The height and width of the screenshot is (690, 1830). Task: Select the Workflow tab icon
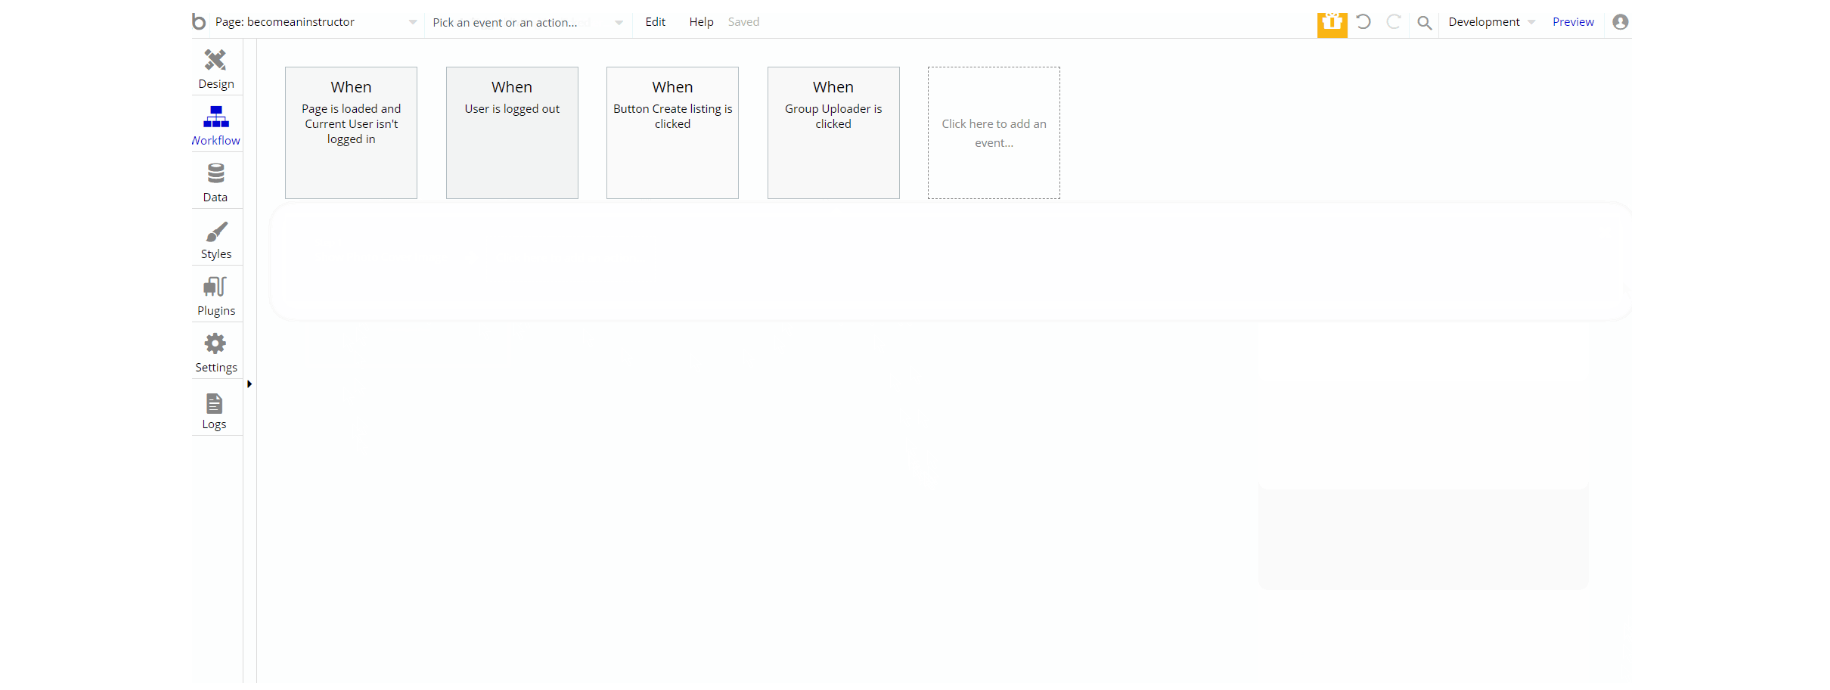[216, 117]
